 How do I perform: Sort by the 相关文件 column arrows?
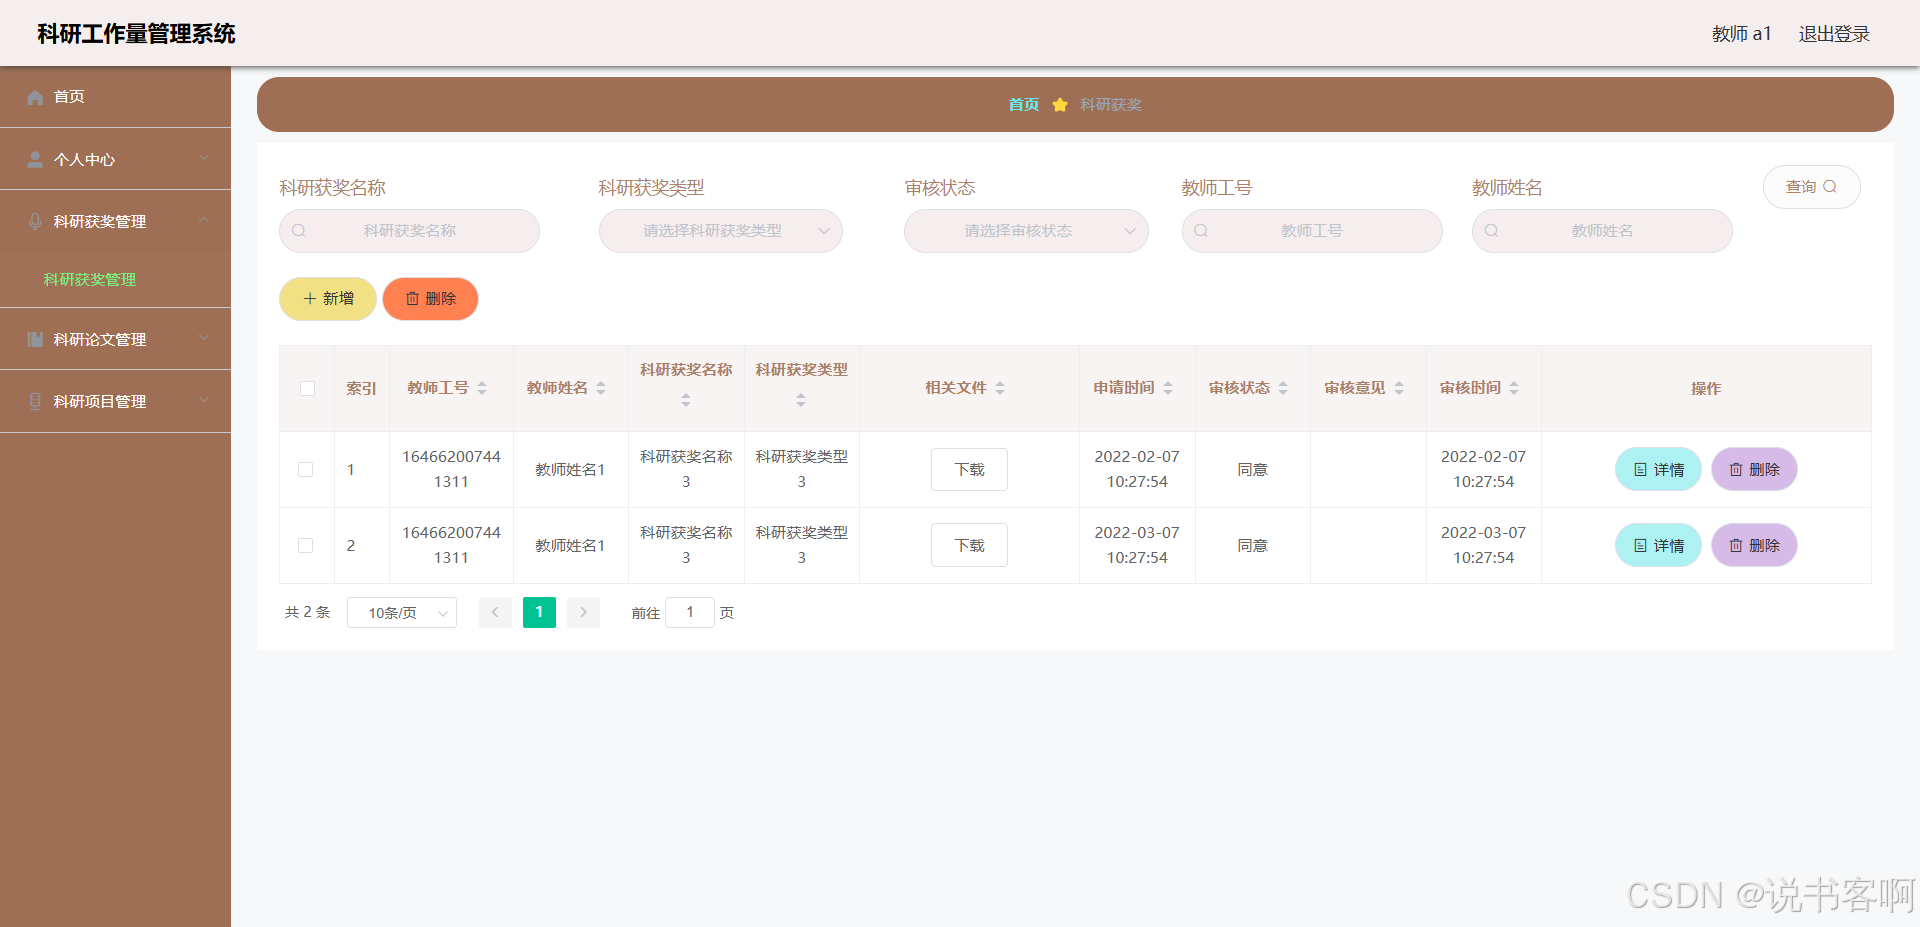(x=1000, y=388)
